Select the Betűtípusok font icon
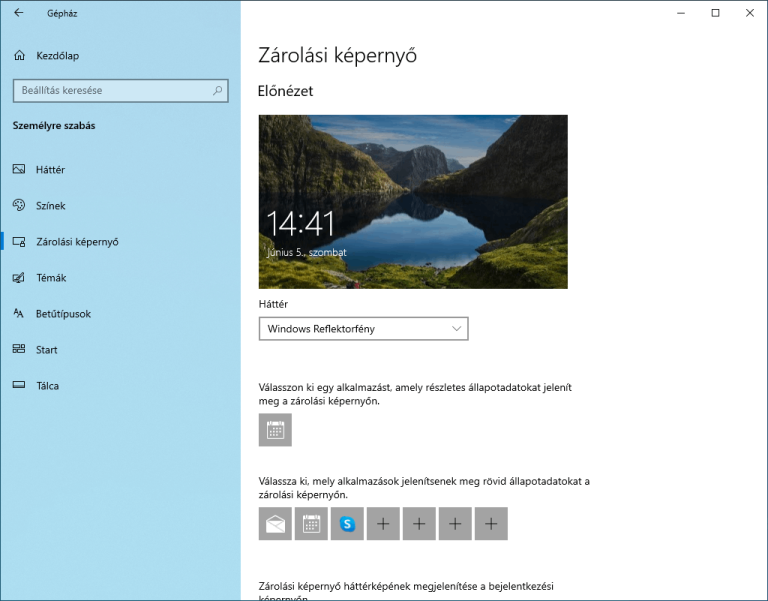Viewport: 768px width, 601px height. [x=19, y=313]
